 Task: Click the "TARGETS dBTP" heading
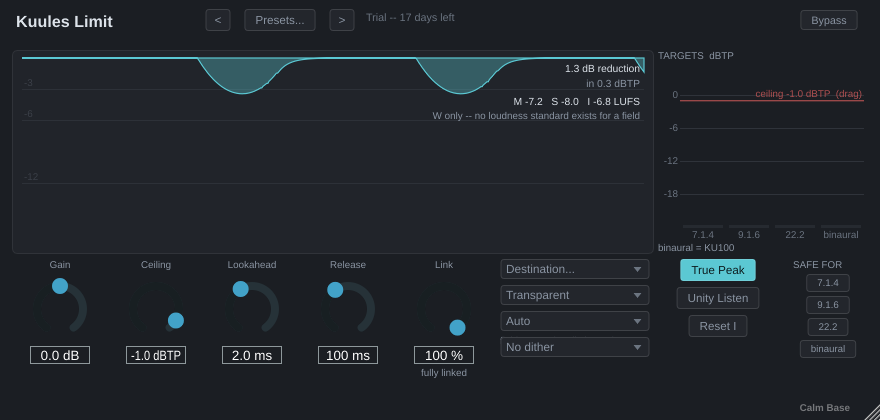point(696,56)
